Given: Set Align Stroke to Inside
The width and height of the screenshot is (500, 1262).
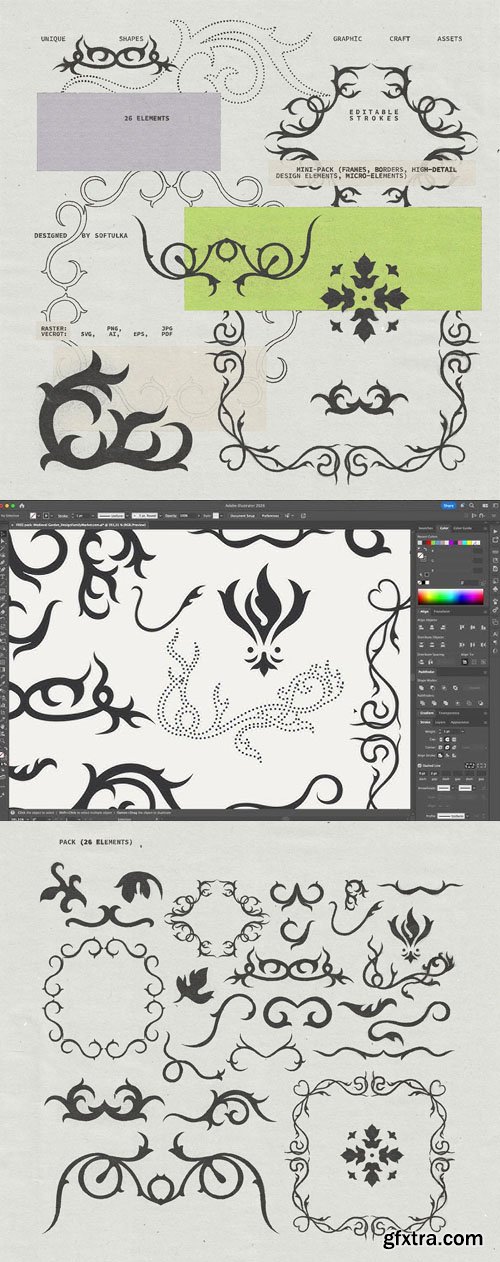Looking at the screenshot, I should [447, 755].
